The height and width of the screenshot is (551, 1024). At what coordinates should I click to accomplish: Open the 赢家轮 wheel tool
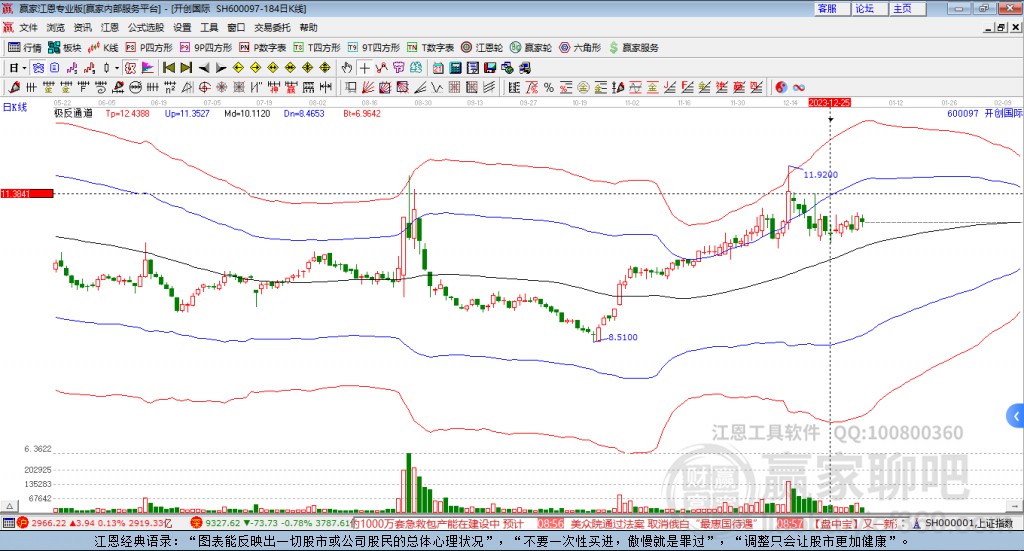click(x=531, y=48)
